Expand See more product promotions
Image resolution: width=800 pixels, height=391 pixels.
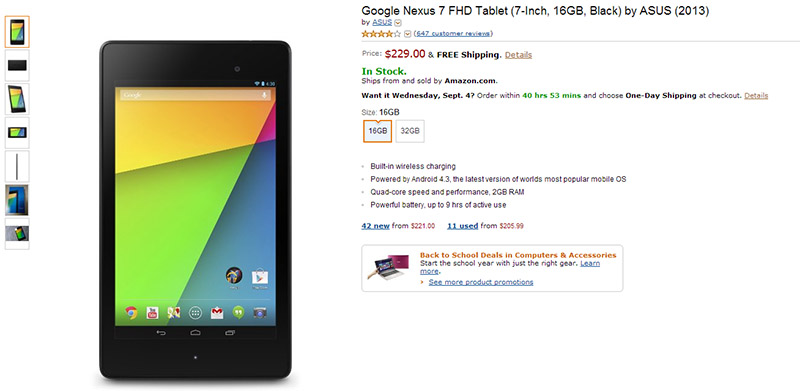(x=481, y=282)
